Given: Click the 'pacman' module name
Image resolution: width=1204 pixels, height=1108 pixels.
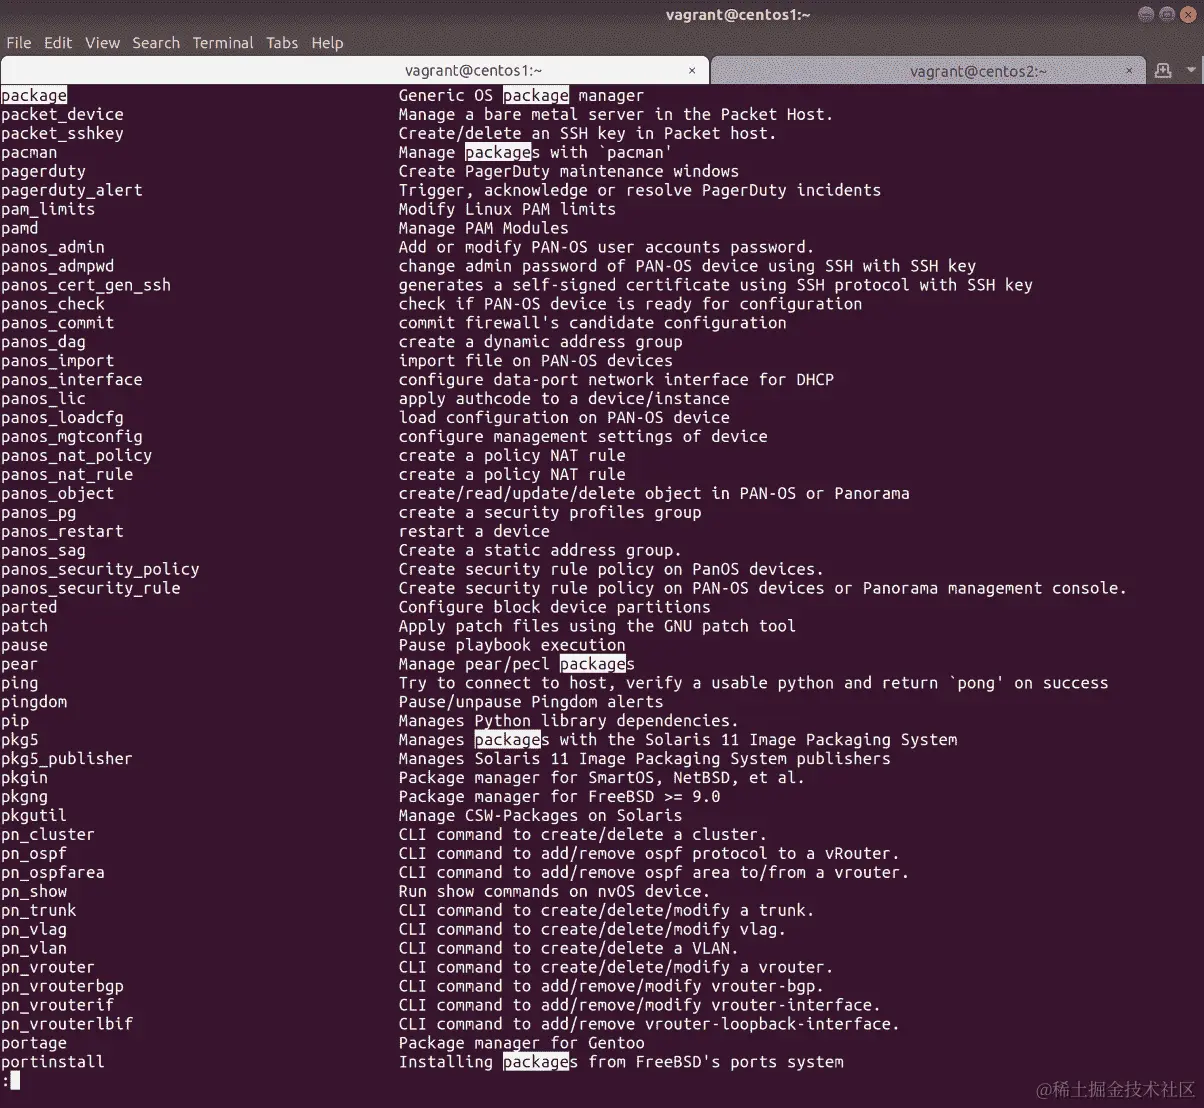Looking at the screenshot, I should pyautogui.click(x=29, y=152).
